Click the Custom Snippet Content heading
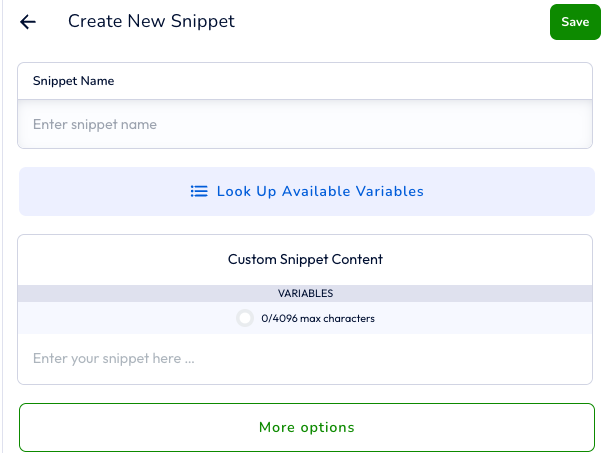The width and height of the screenshot is (615, 453). coord(305,259)
